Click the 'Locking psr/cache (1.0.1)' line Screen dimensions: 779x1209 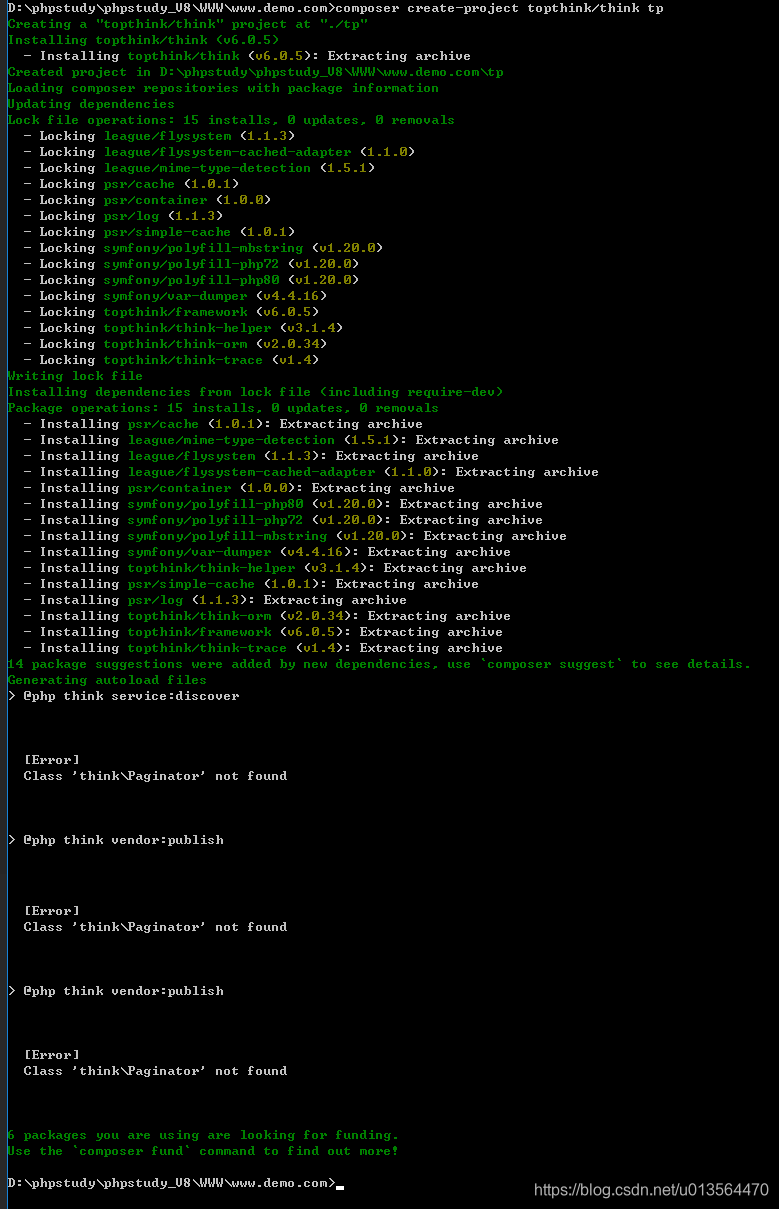[131, 184]
